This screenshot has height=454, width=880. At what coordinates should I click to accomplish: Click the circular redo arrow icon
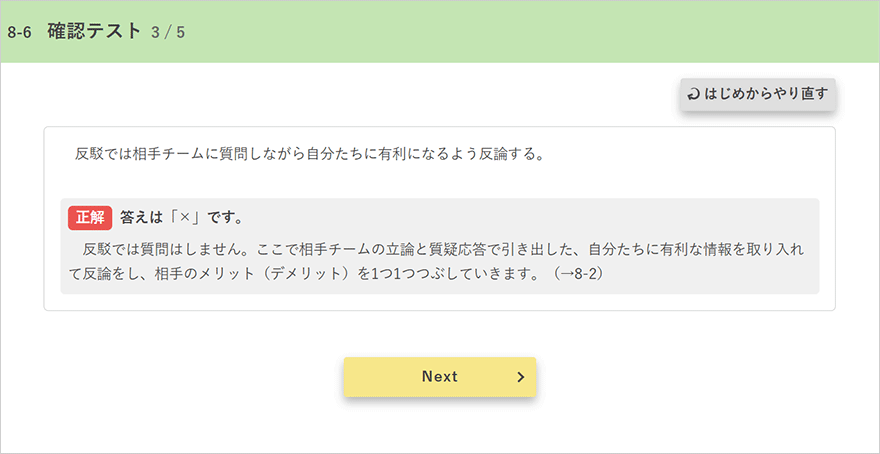pos(694,94)
